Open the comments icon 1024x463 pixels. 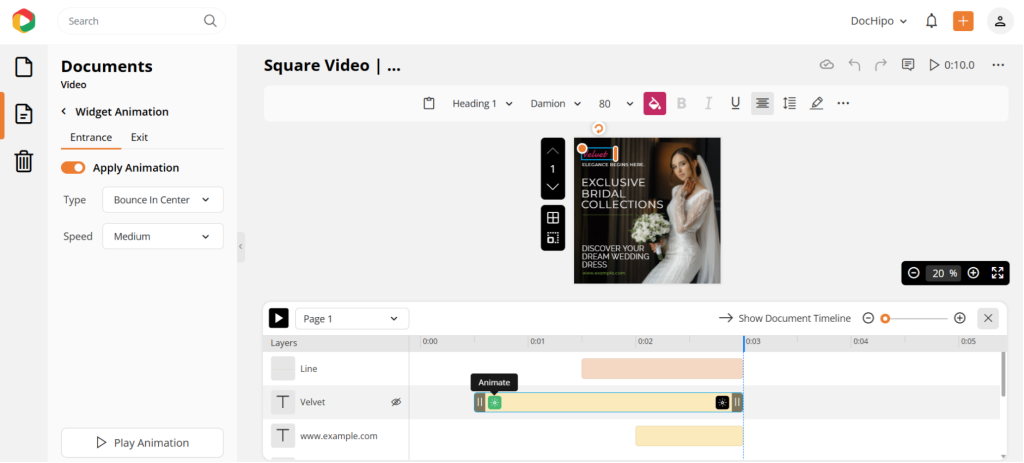[x=907, y=65]
